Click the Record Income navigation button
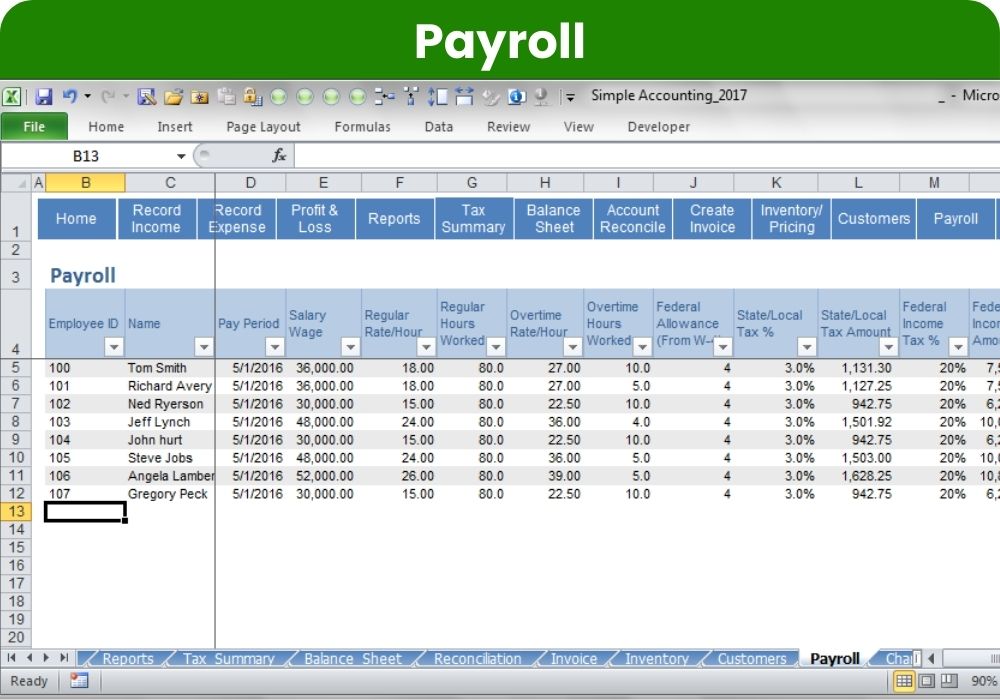The width and height of the screenshot is (1000, 700). coord(156,219)
